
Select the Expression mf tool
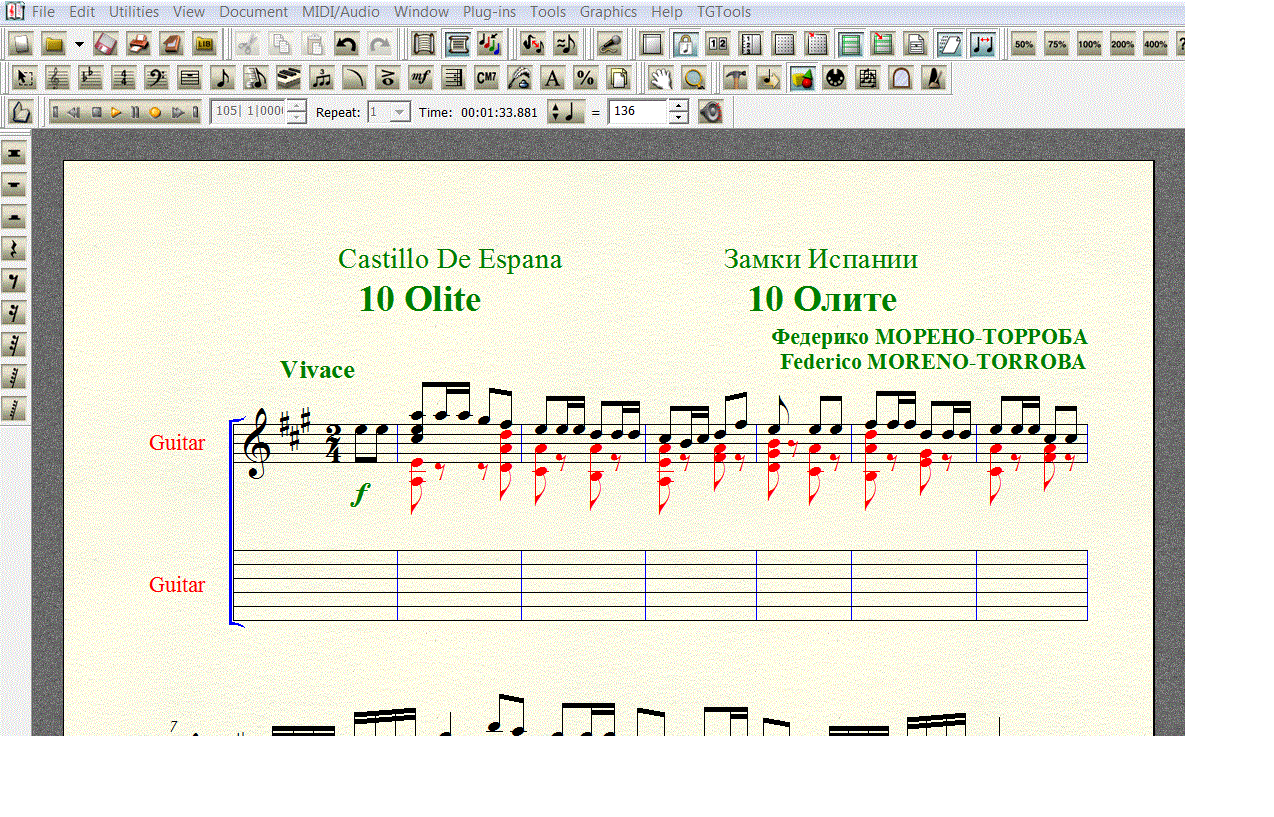(421, 78)
